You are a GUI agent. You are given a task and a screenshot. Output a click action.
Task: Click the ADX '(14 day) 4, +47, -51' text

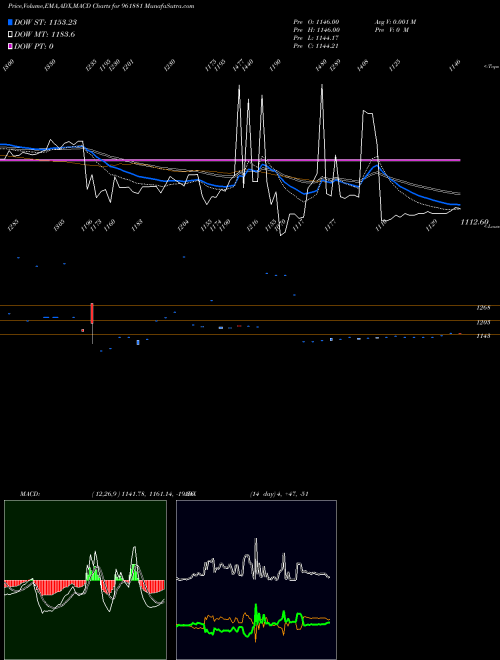279,494
